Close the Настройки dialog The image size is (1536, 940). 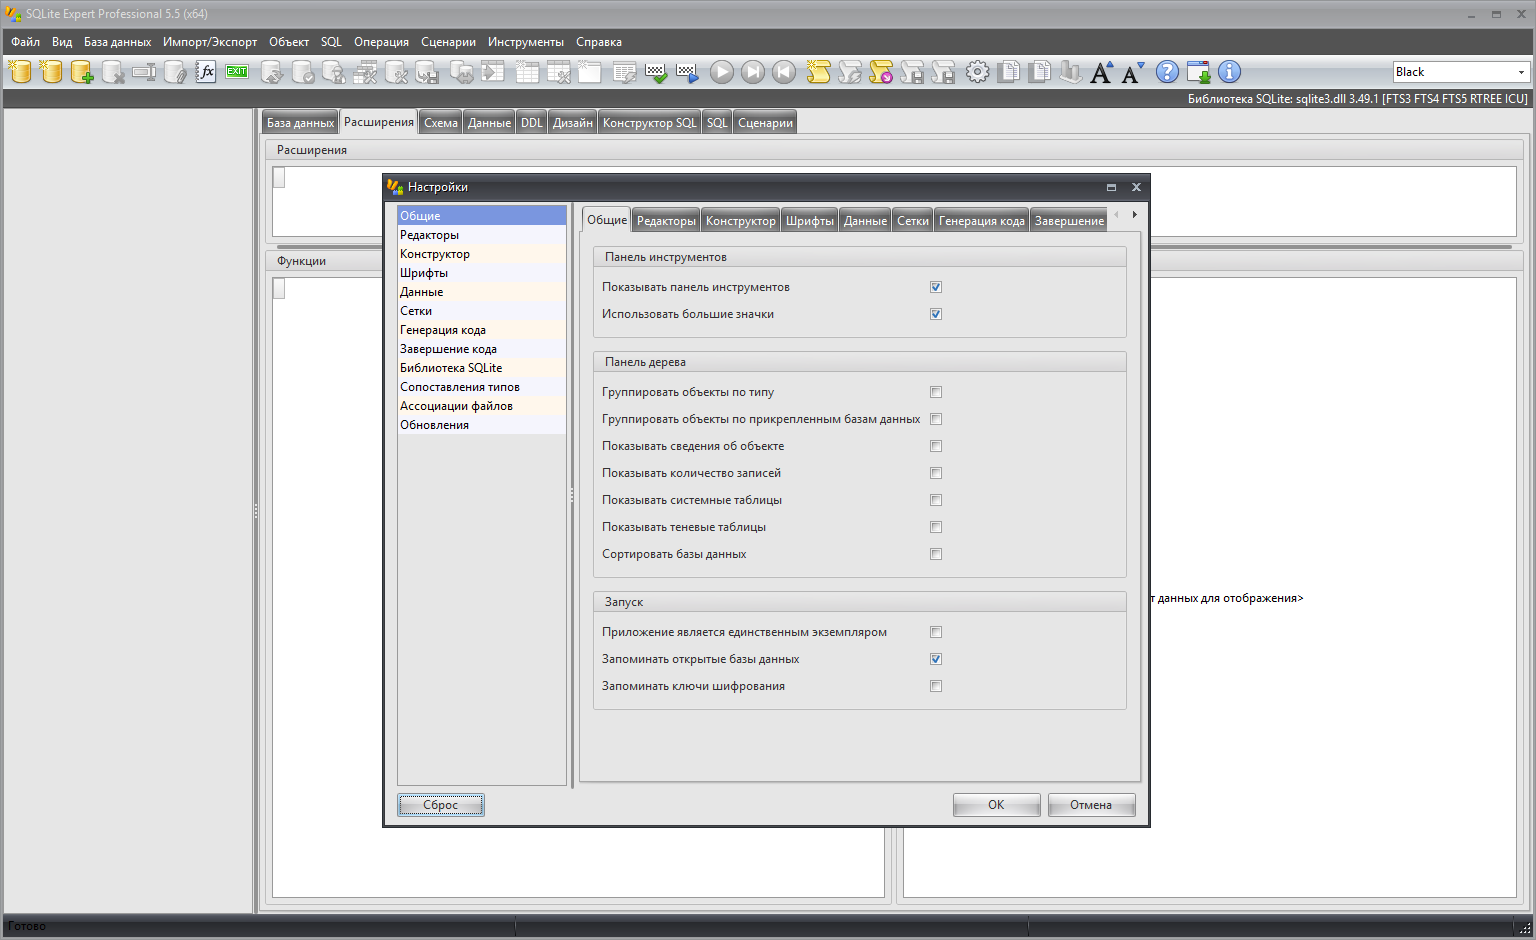click(1136, 187)
